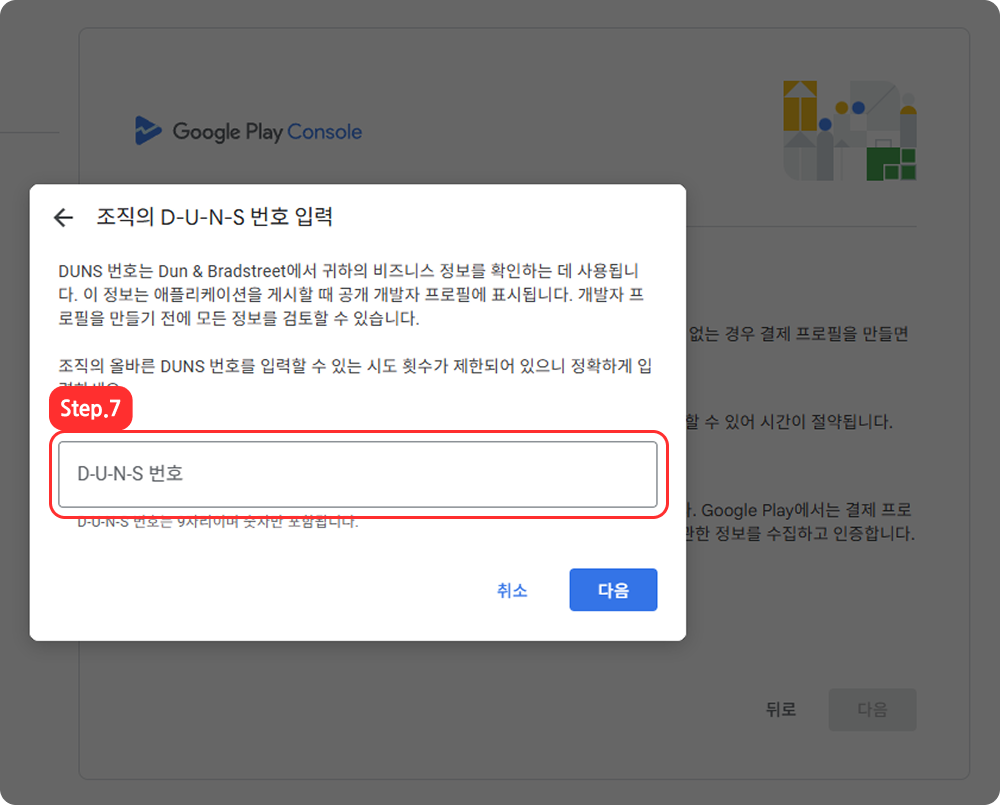Focus the D-U-N-S 번호 input field
The image size is (1000, 805).
(357, 474)
